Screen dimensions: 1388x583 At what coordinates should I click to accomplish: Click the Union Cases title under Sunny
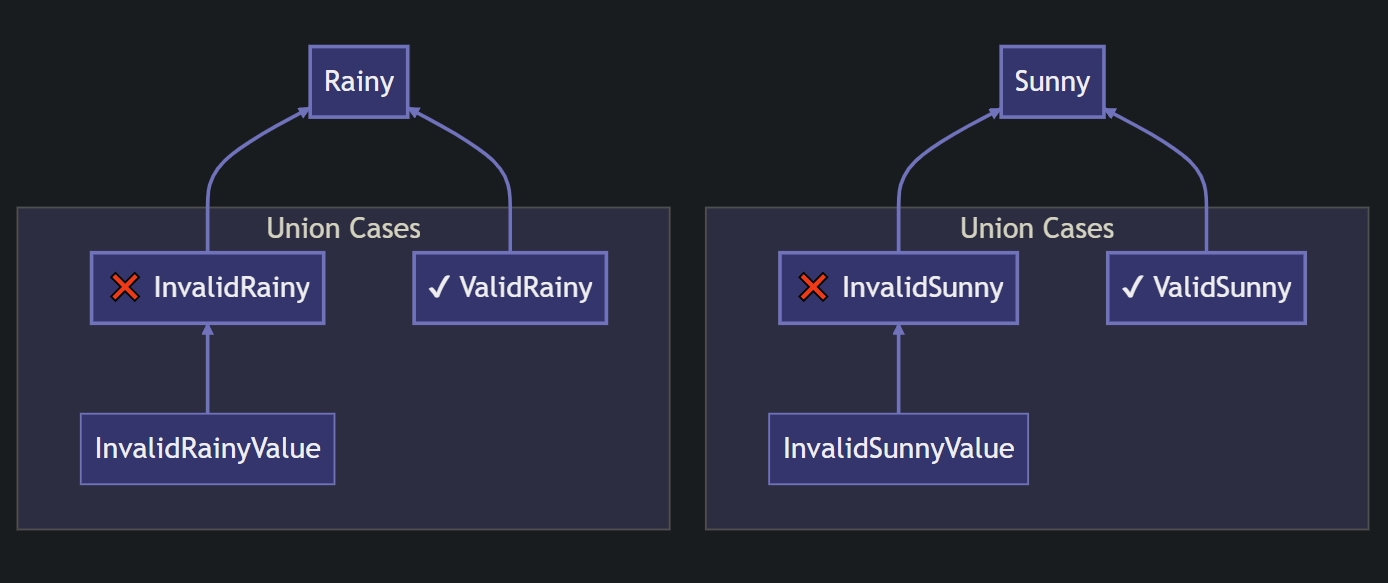pyautogui.click(x=1036, y=229)
